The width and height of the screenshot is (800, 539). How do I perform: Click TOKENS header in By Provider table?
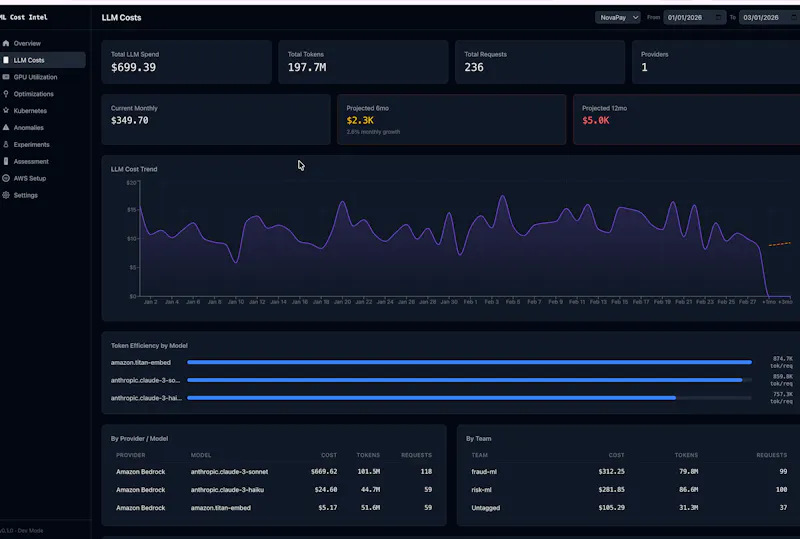[x=368, y=455]
